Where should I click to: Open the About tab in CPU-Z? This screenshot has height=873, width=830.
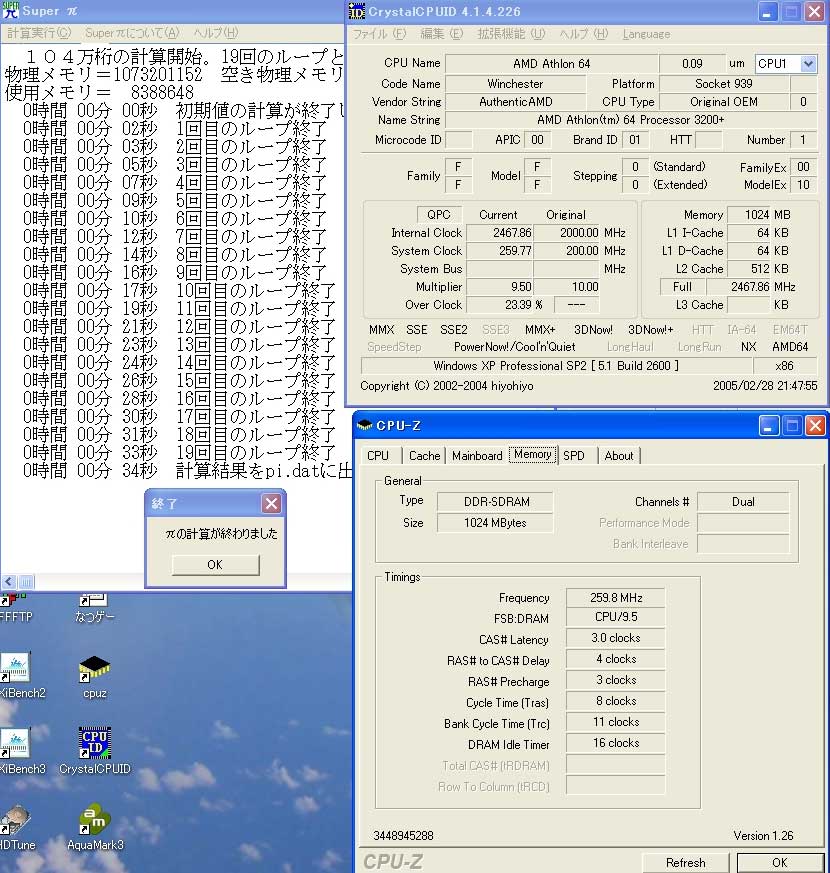point(619,455)
